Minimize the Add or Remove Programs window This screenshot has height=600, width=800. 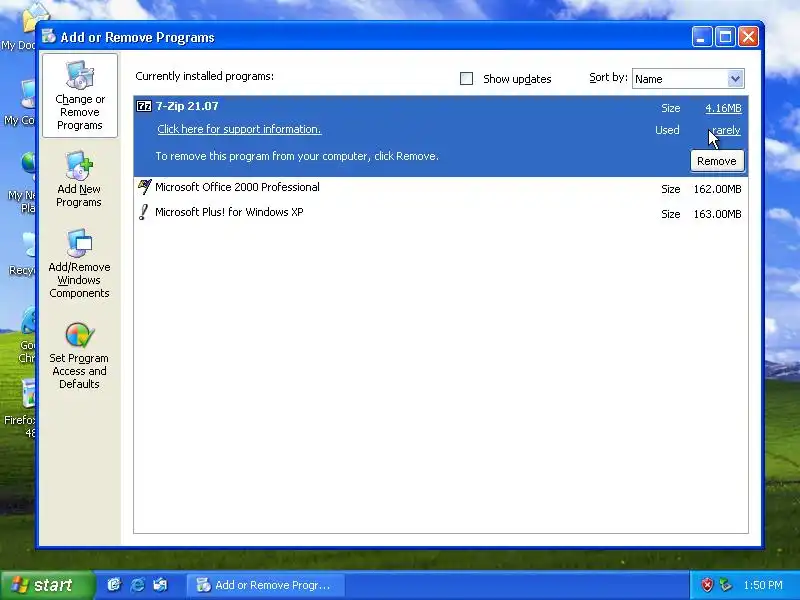tap(702, 37)
